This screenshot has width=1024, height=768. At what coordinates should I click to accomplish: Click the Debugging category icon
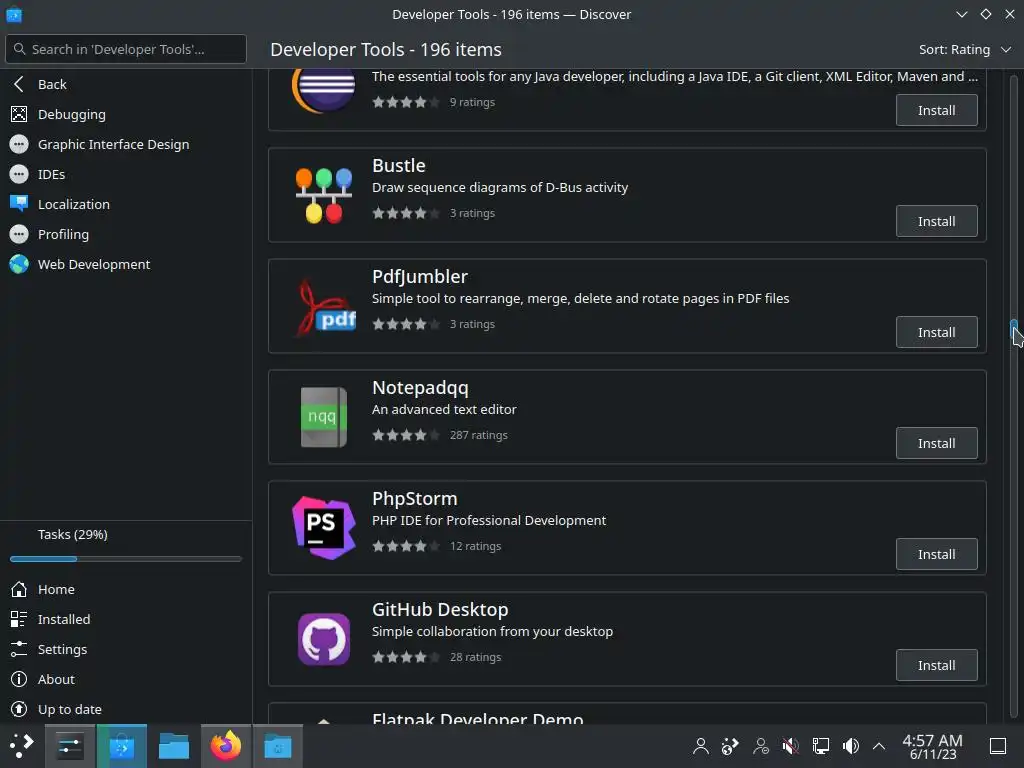(x=19, y=114)
